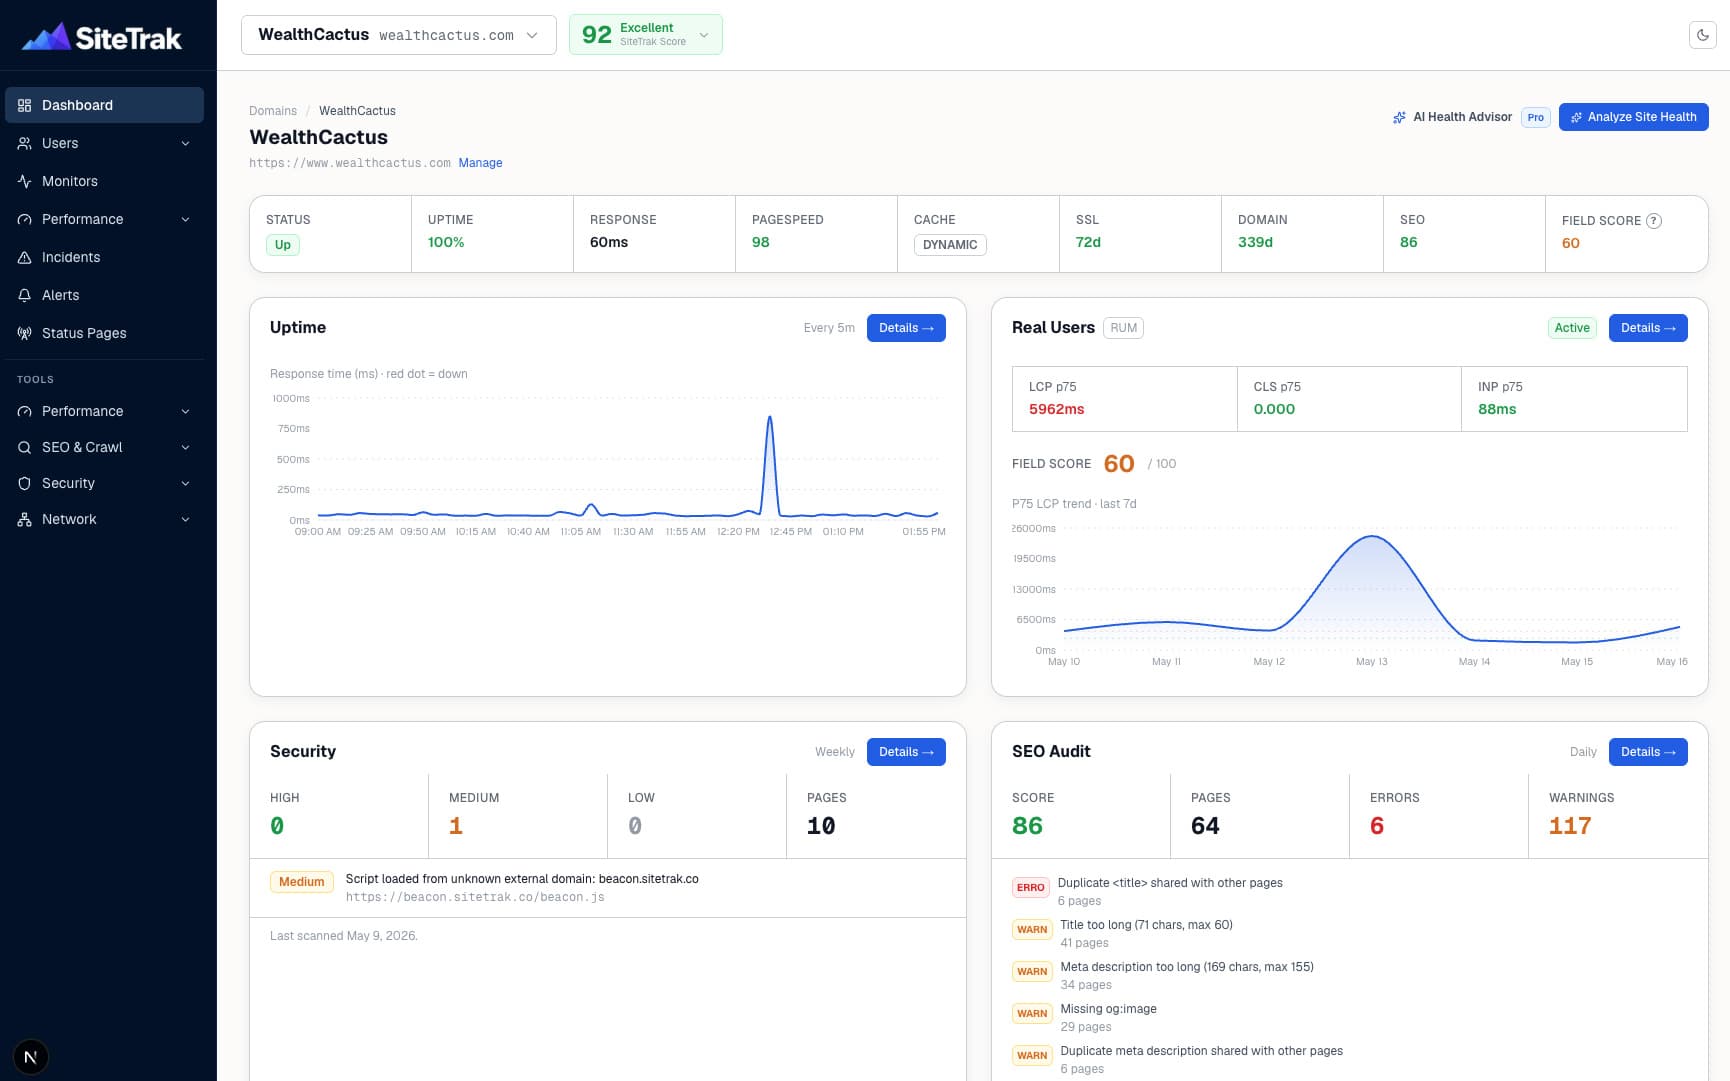Click the LCP trend peak at May 13
This screenshot has width=1730, height=1081.
click(x=1372, y=538)
